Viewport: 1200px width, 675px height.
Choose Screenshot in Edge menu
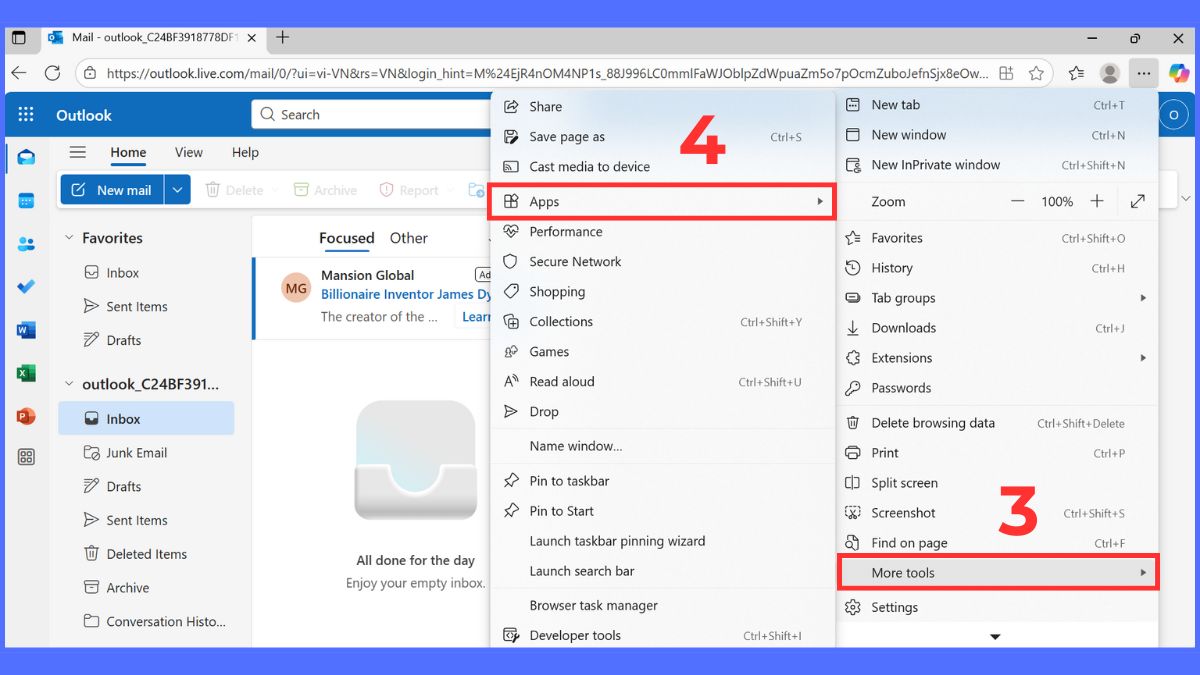997,513
